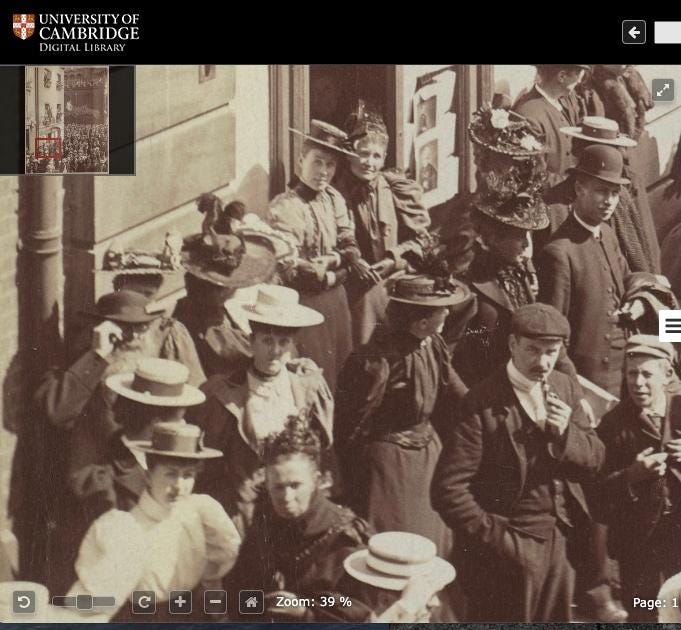This screenshot has width=681, height=630.
Task: Click the University of Cambridge Digital Library logo
Action: [x=76, y=32]
